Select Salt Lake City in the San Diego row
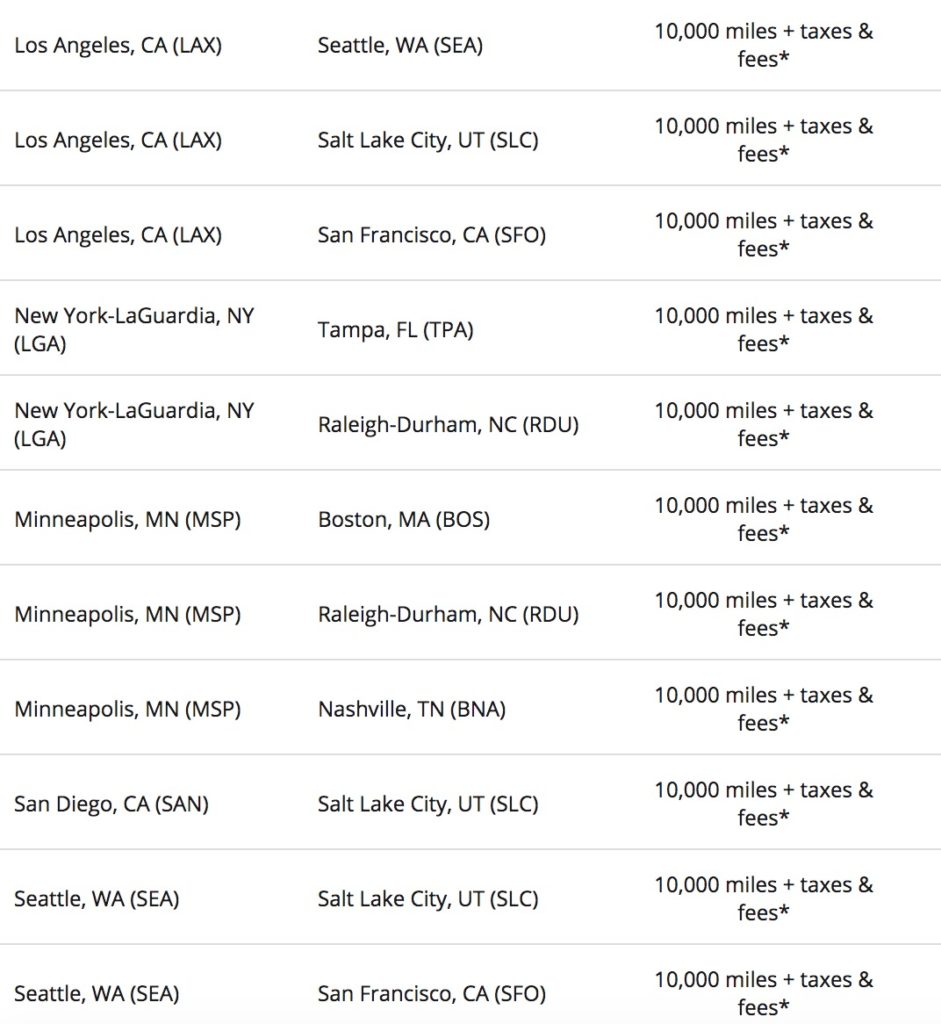 [427, 805]
